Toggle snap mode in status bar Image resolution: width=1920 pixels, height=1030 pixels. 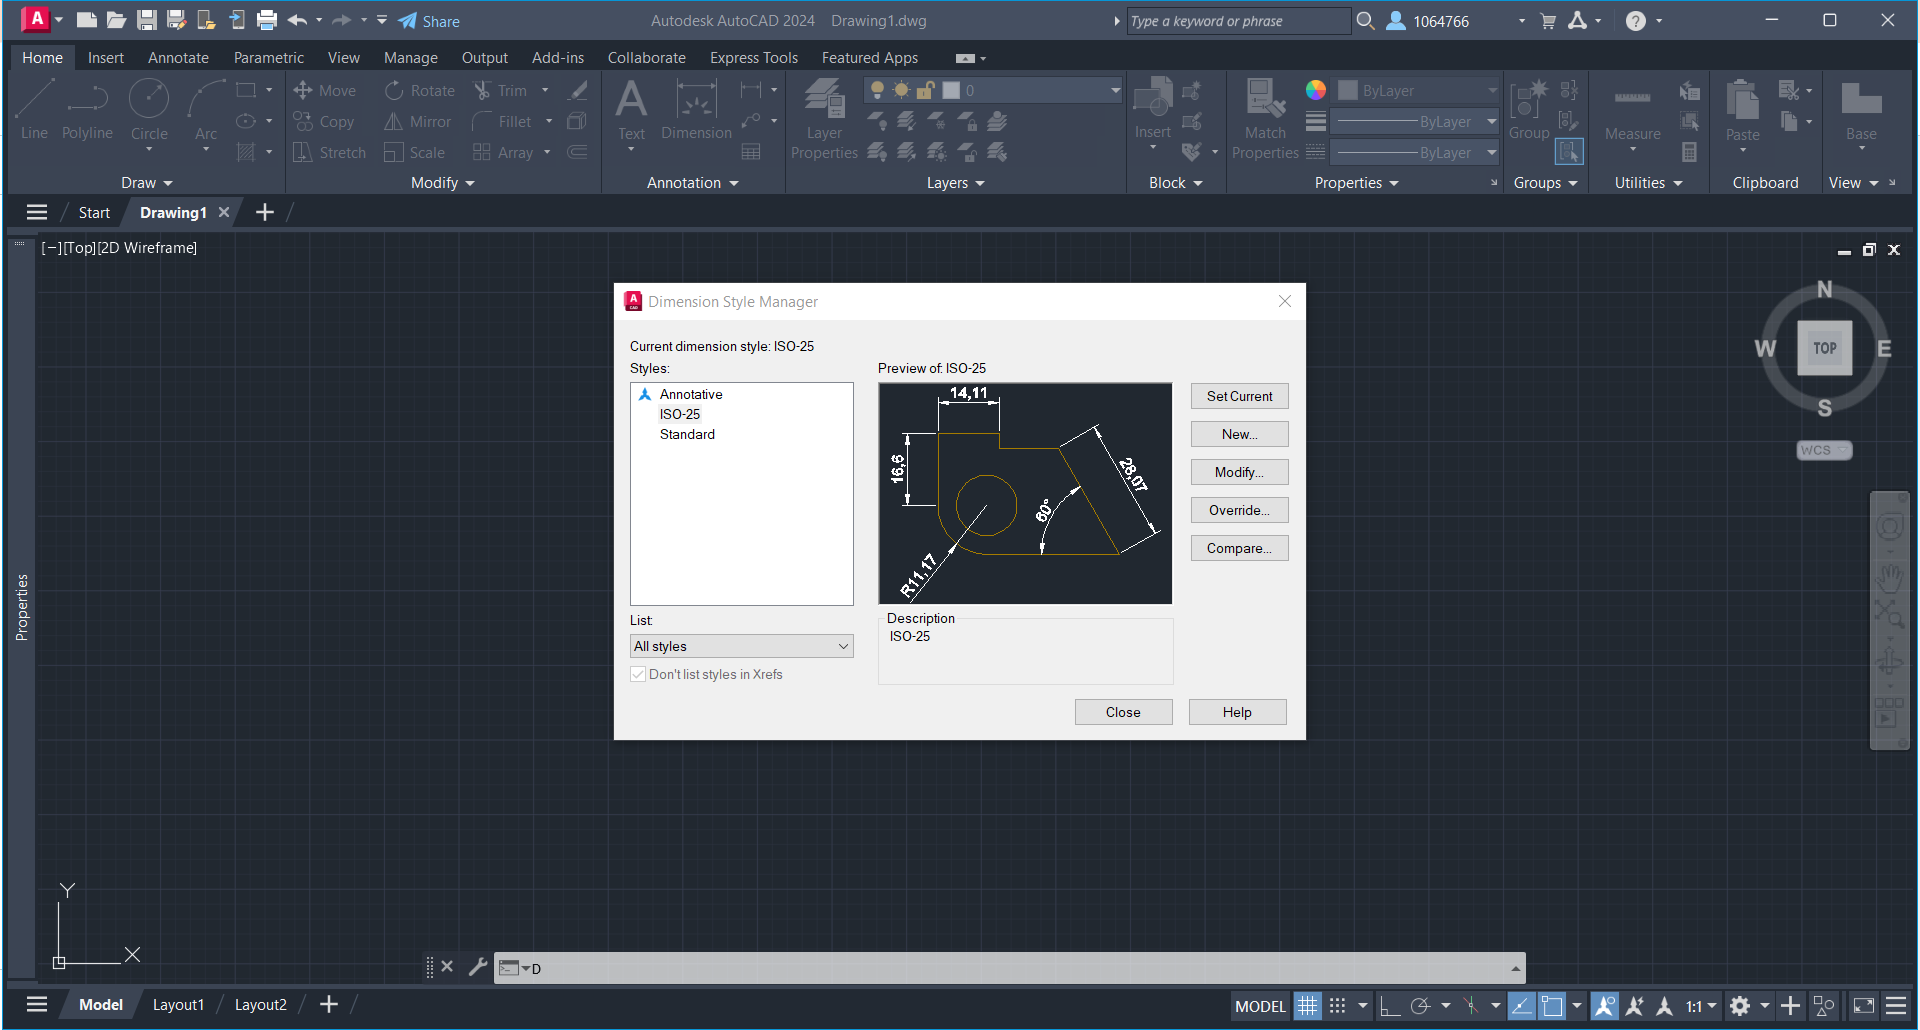click(1337, 1006)
